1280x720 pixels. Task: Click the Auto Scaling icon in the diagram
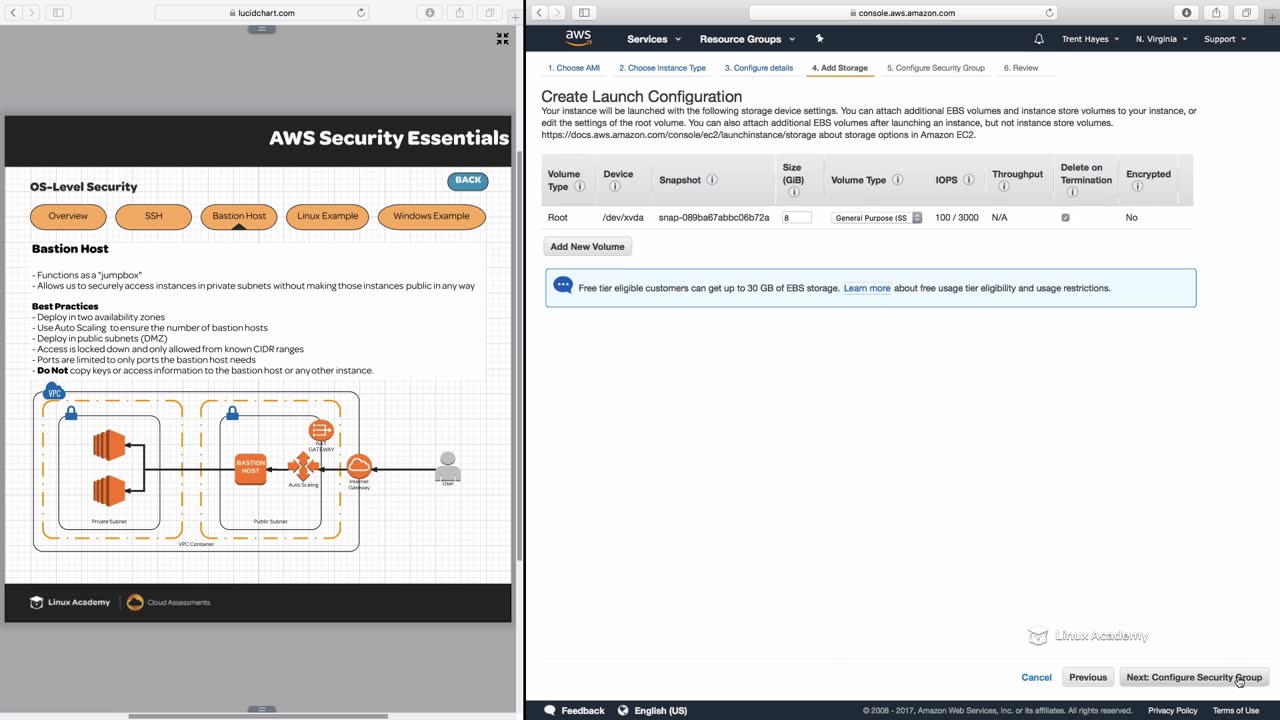tap(303, 466)
